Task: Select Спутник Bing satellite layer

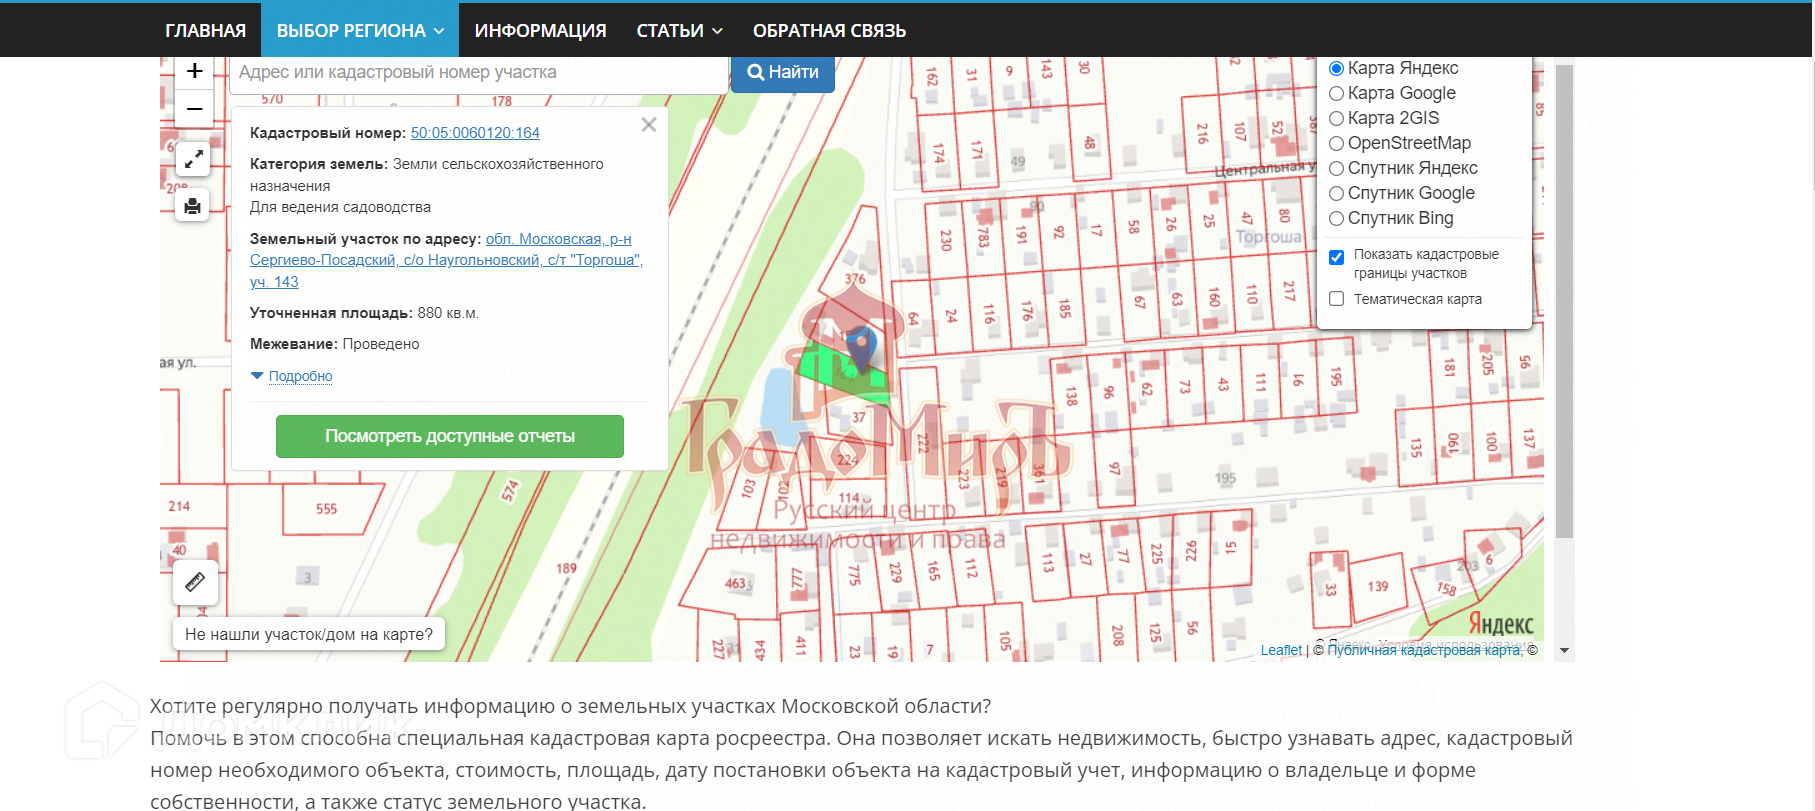Action: click(x=1336, y=218)
